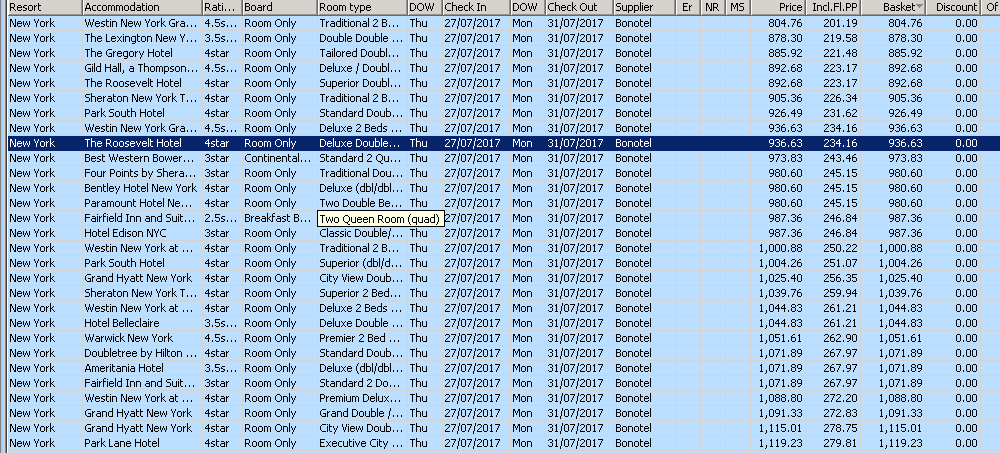Click the Executive City... room type cell
This screenshot has width=1000, height=453.
tap(362, 443)
